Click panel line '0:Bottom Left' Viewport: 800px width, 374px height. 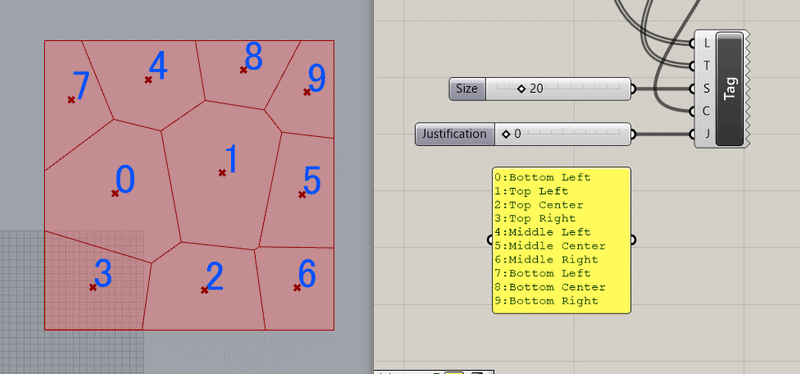(542, 178)
